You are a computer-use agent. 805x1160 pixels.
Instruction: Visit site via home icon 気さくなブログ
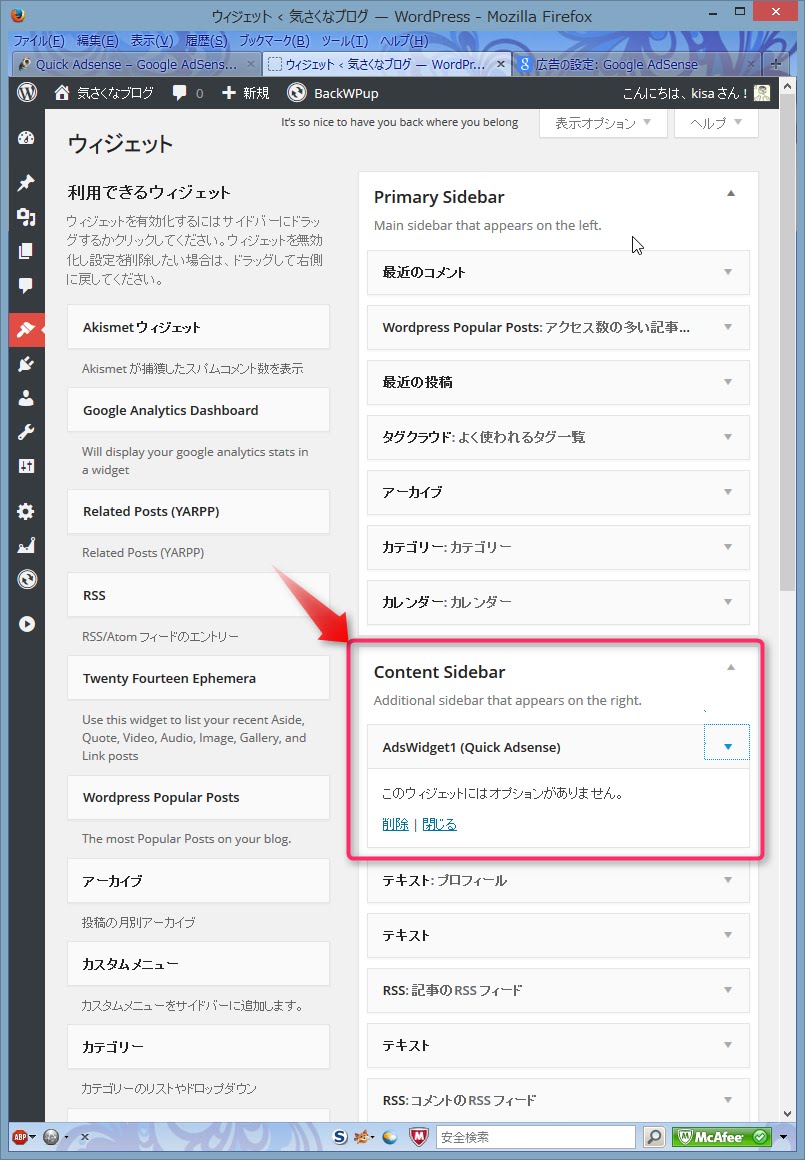coord(104,92)
